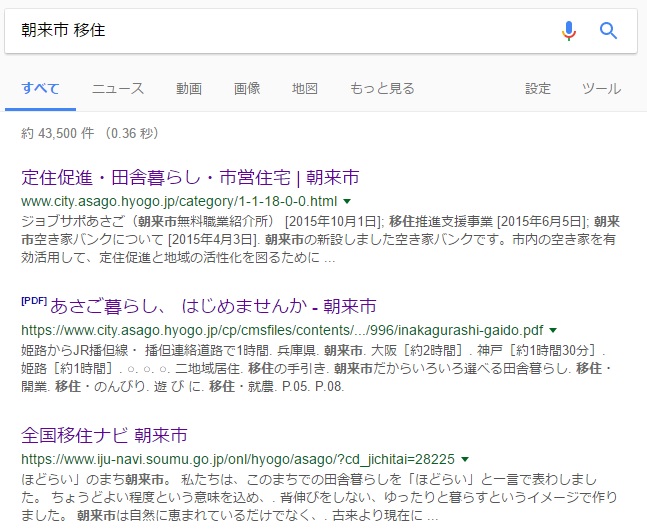The height and width of the screenshot is (529, 647).
Task: Open the 地図 tab
Action: click(305, 89)
